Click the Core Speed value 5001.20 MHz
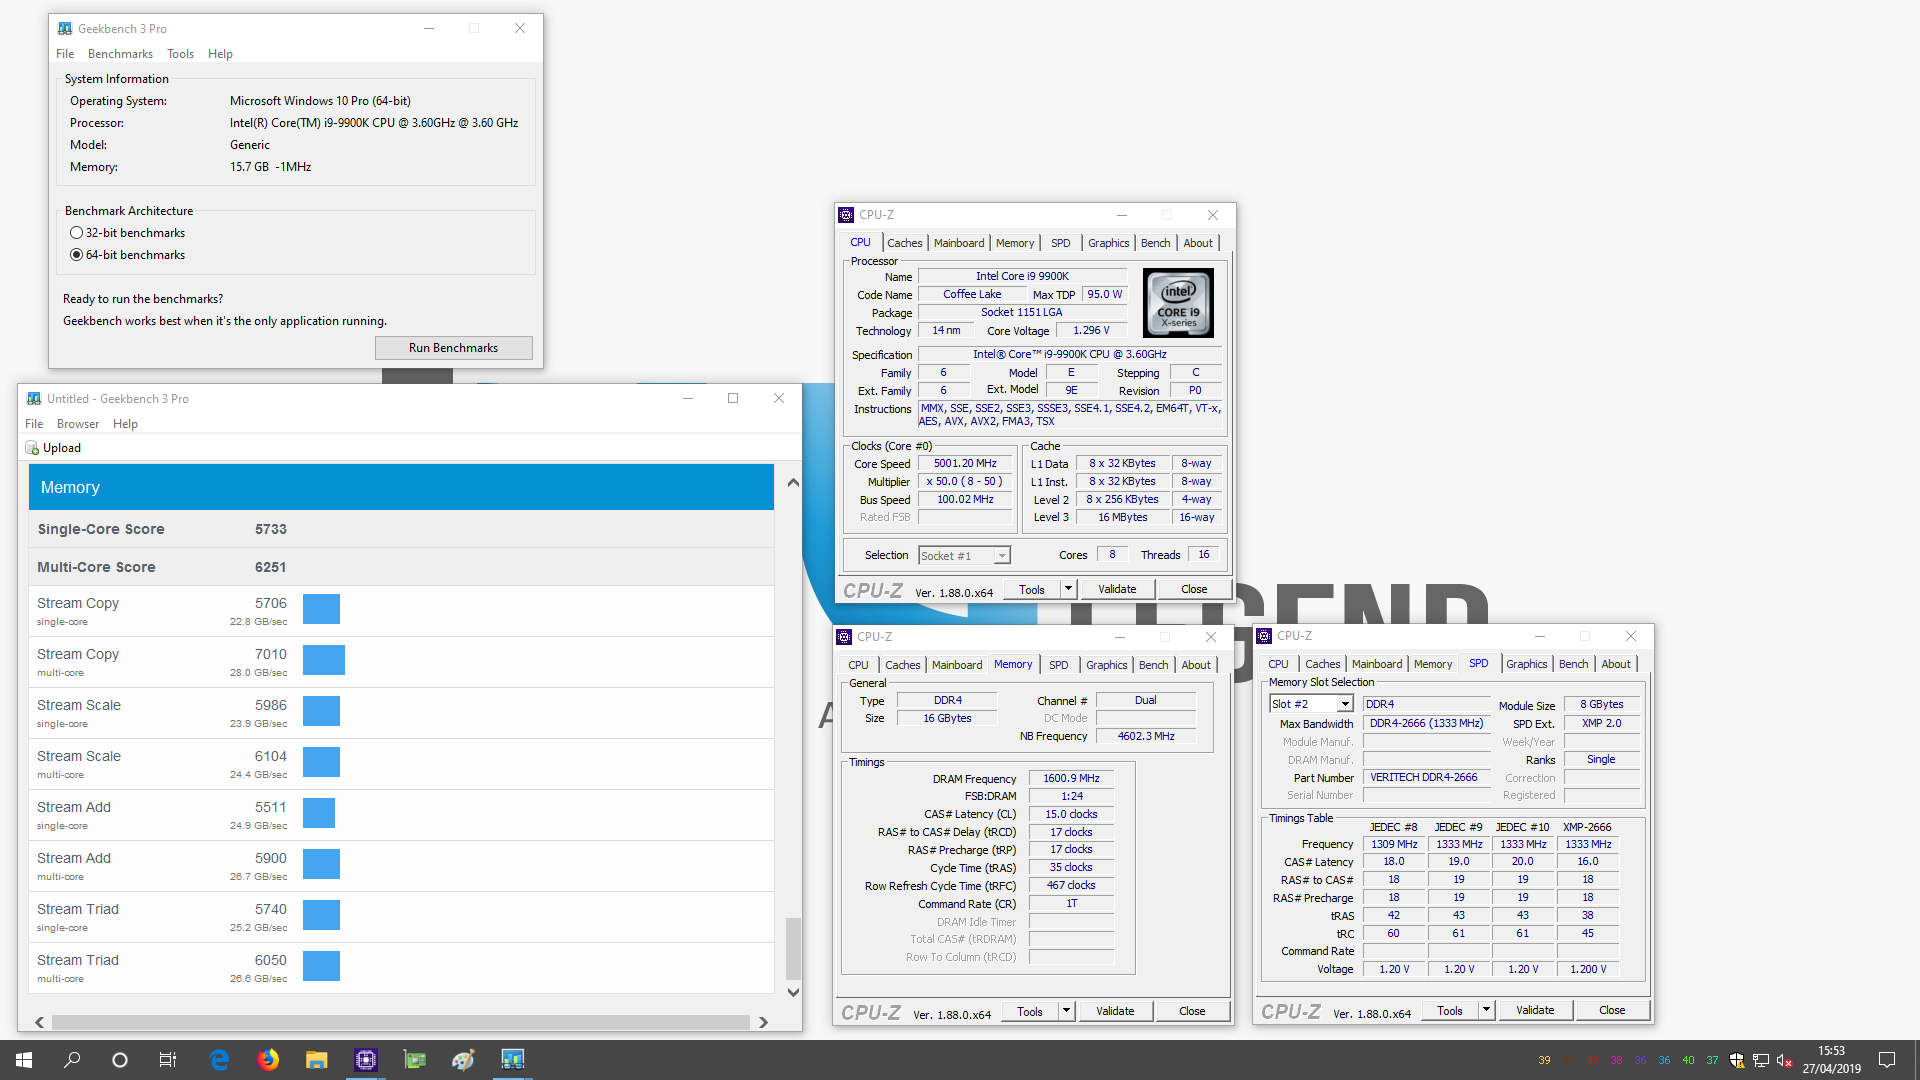The width and height of the screenshot is (1920, 1080). coord(965,463)
